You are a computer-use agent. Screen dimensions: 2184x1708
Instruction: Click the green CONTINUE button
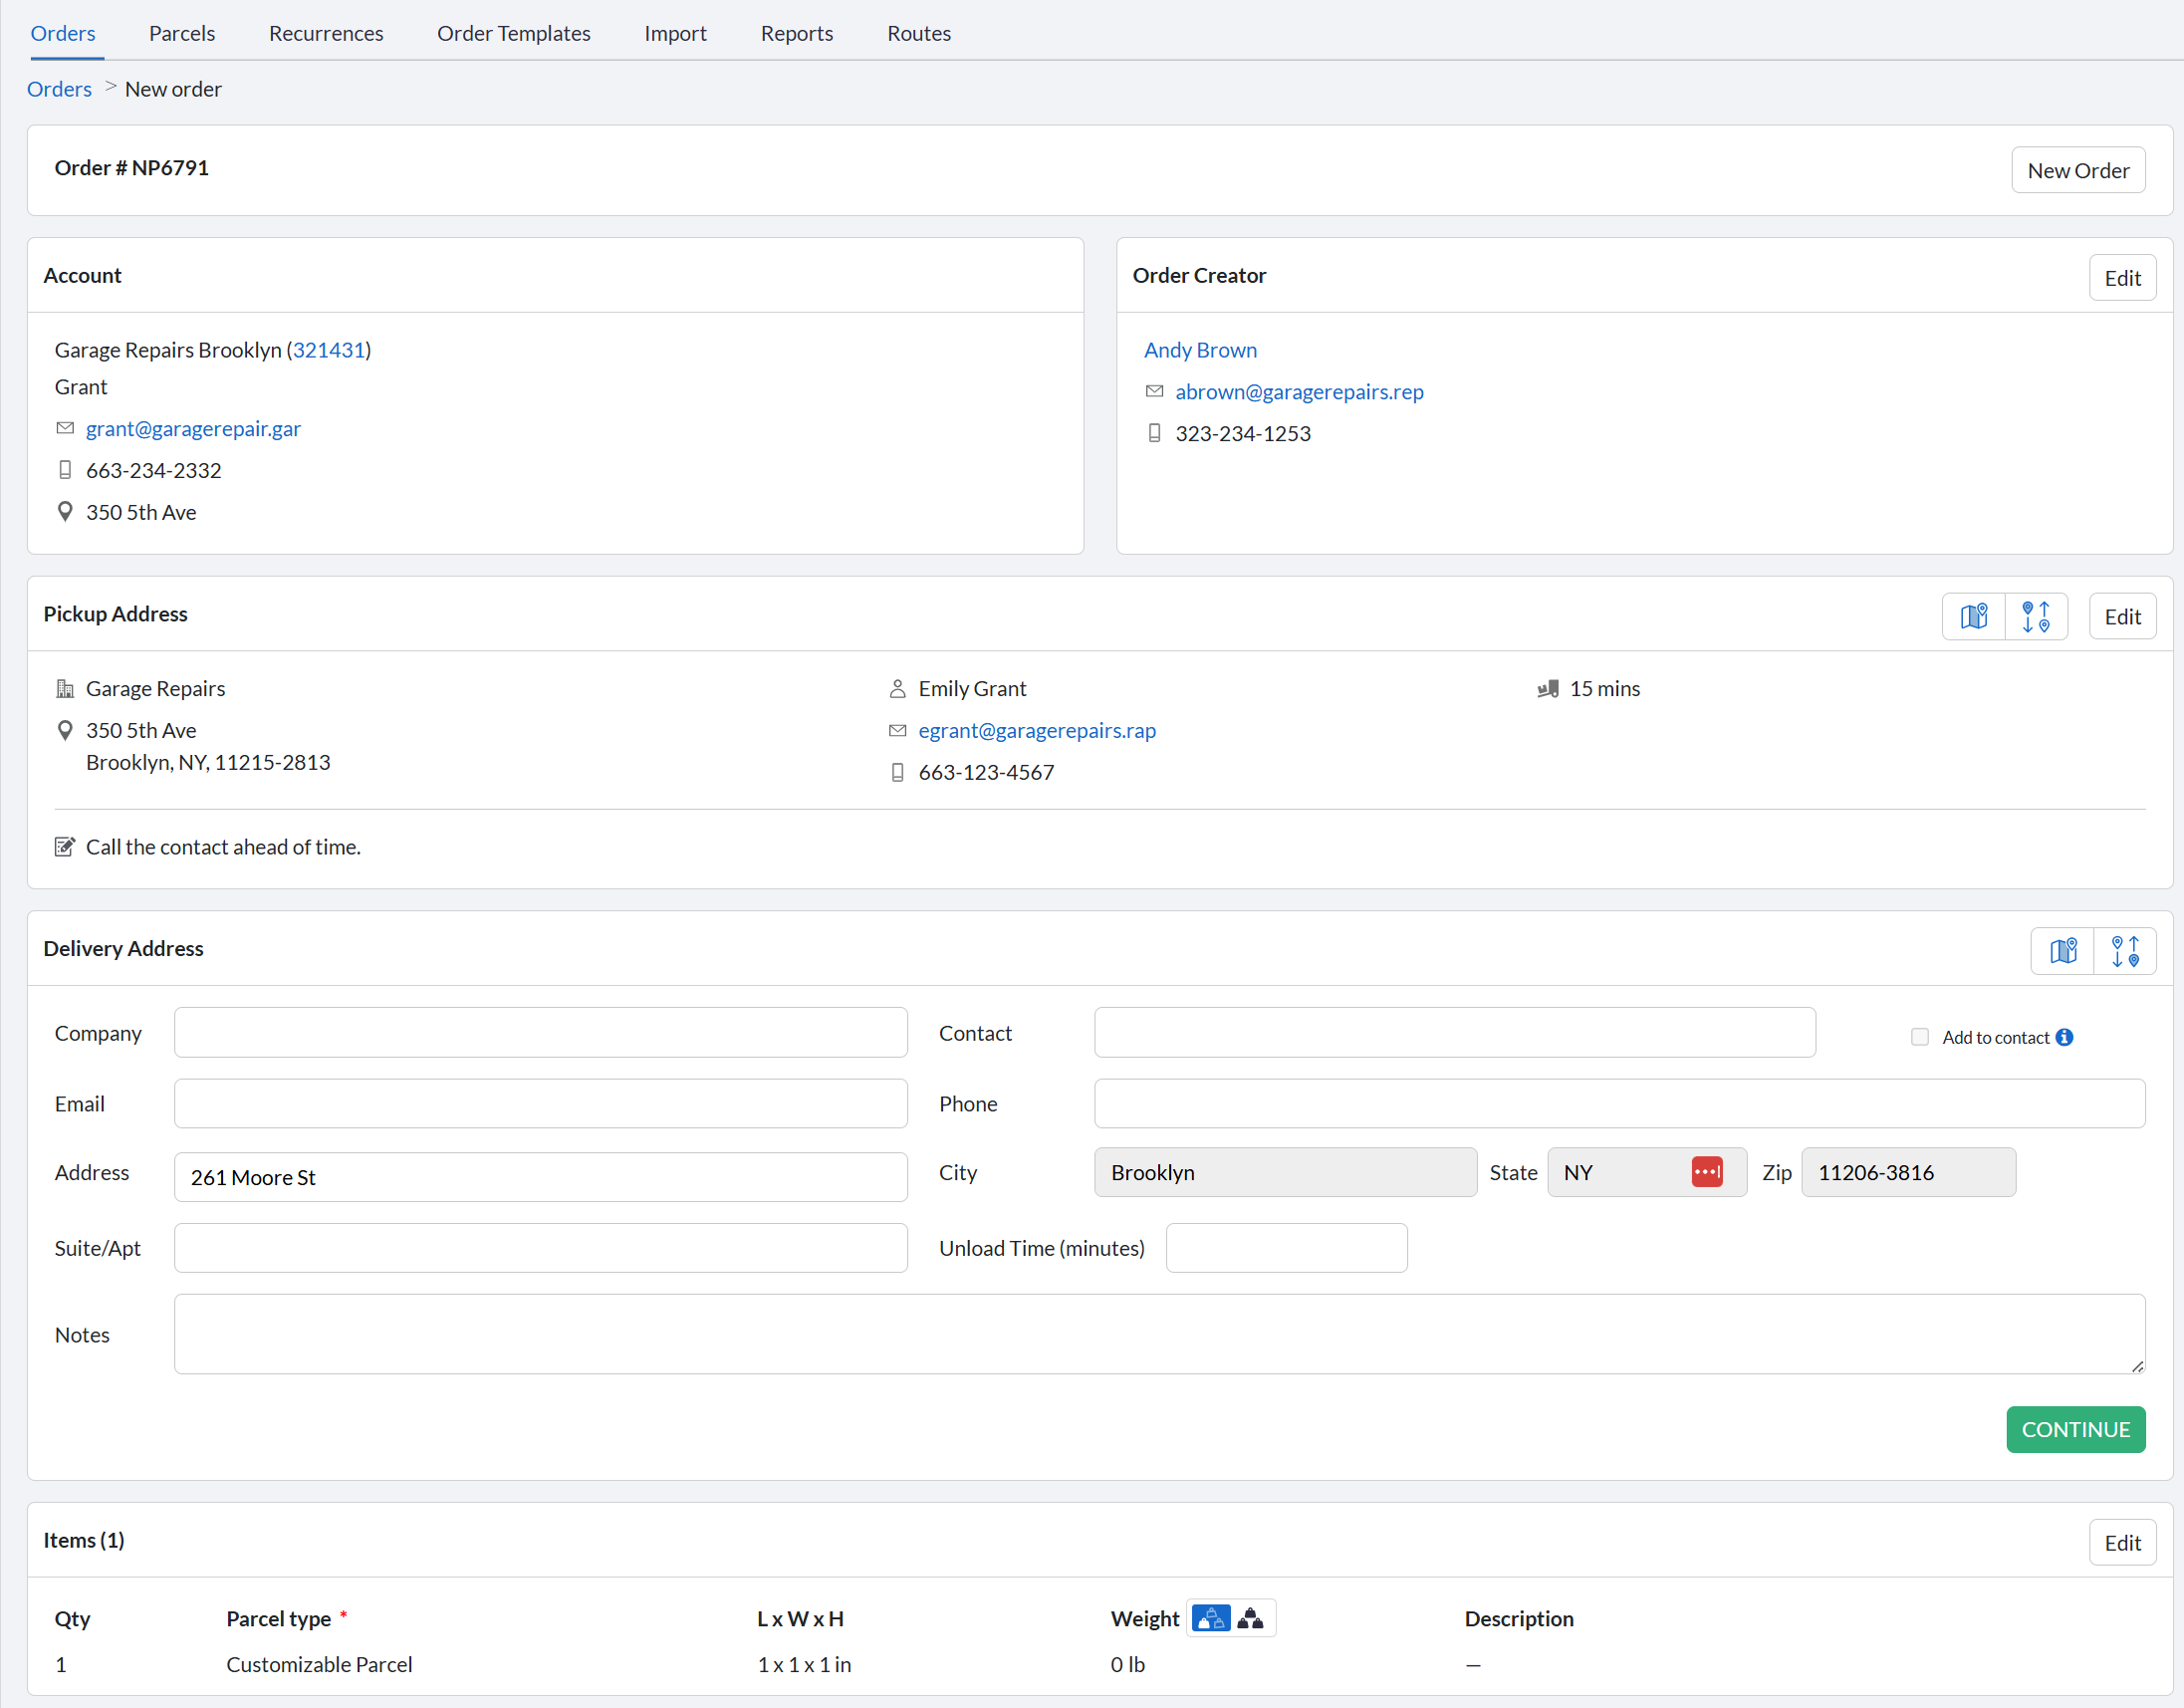2076,1430
